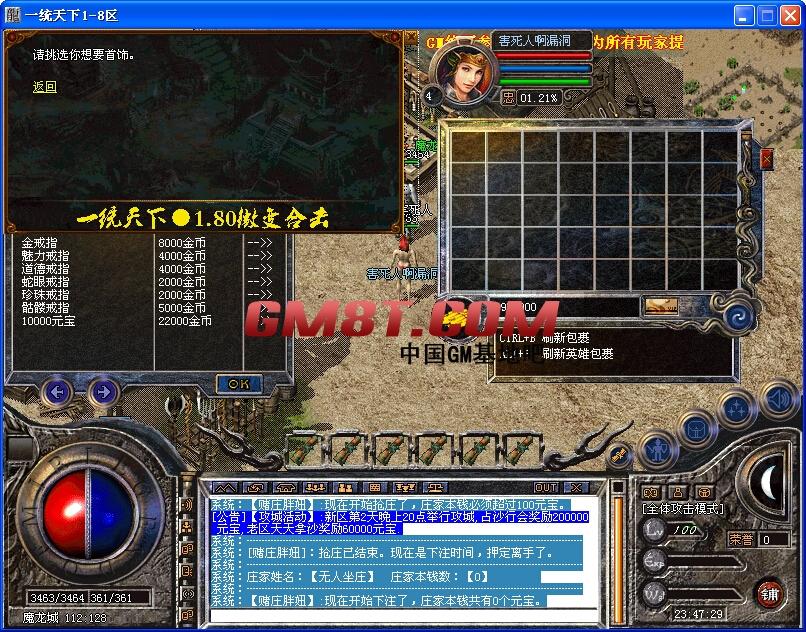806x632 pixels.
Task: Minimize the 一统天下1-8区 window
Action: (x=743, y=16)
